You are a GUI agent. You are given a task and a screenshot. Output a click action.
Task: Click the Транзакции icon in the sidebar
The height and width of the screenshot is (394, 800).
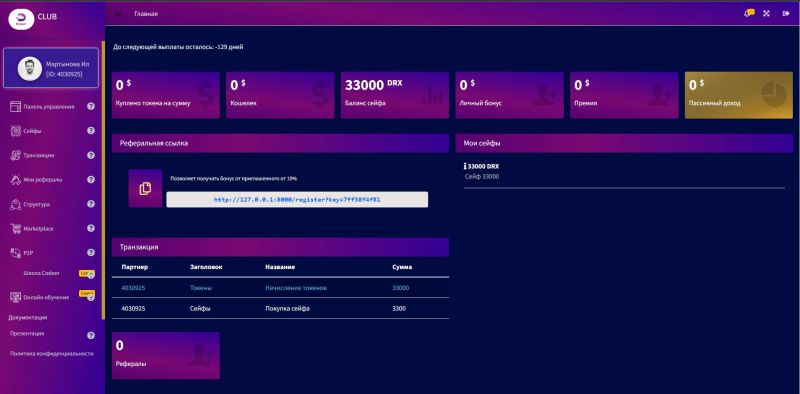[15, 156]
